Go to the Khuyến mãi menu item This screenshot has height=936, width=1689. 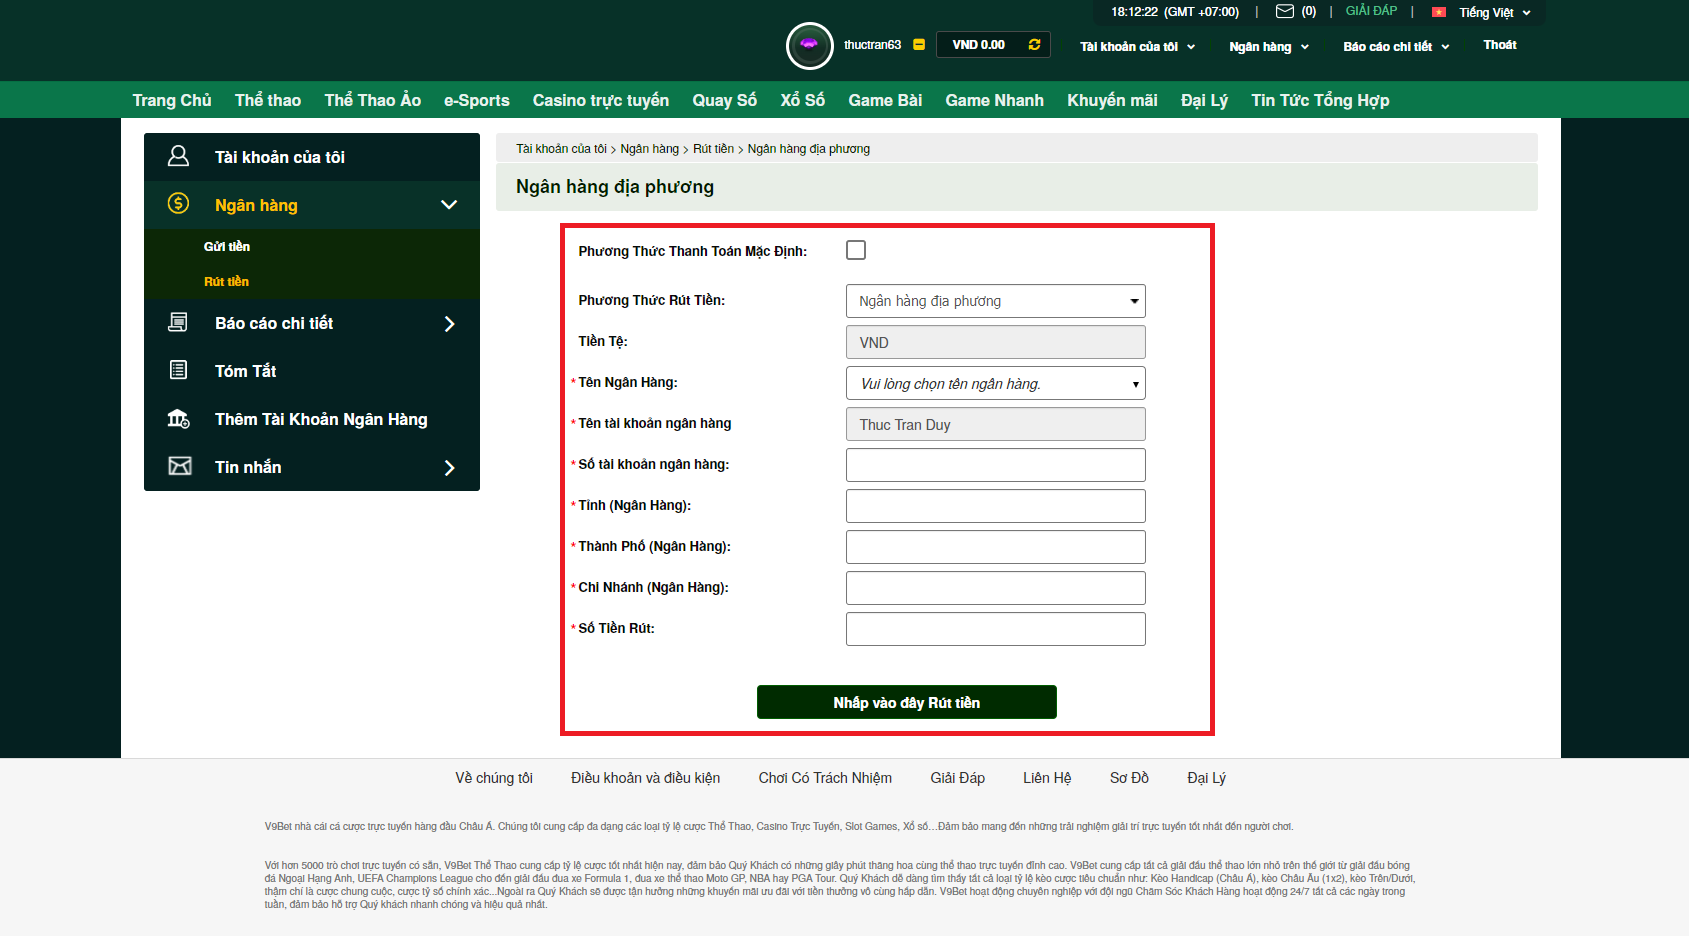click(1112, 100)
